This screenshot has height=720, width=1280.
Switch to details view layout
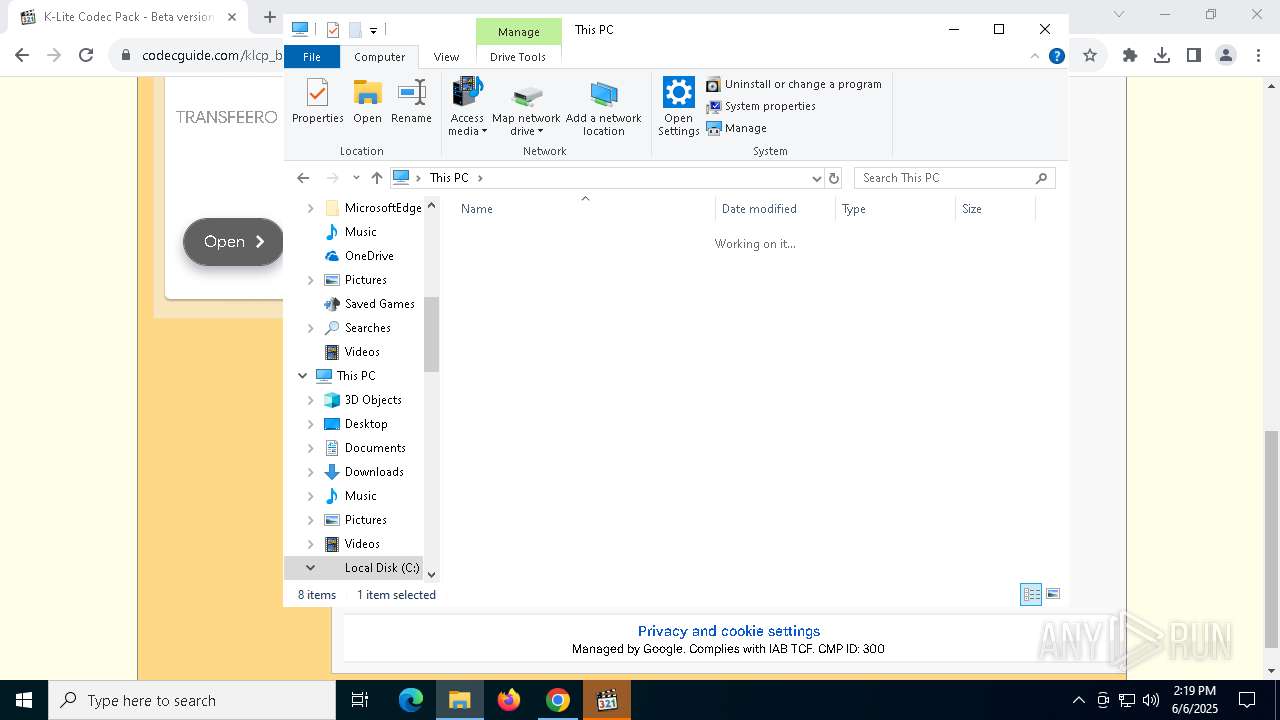1031,595
